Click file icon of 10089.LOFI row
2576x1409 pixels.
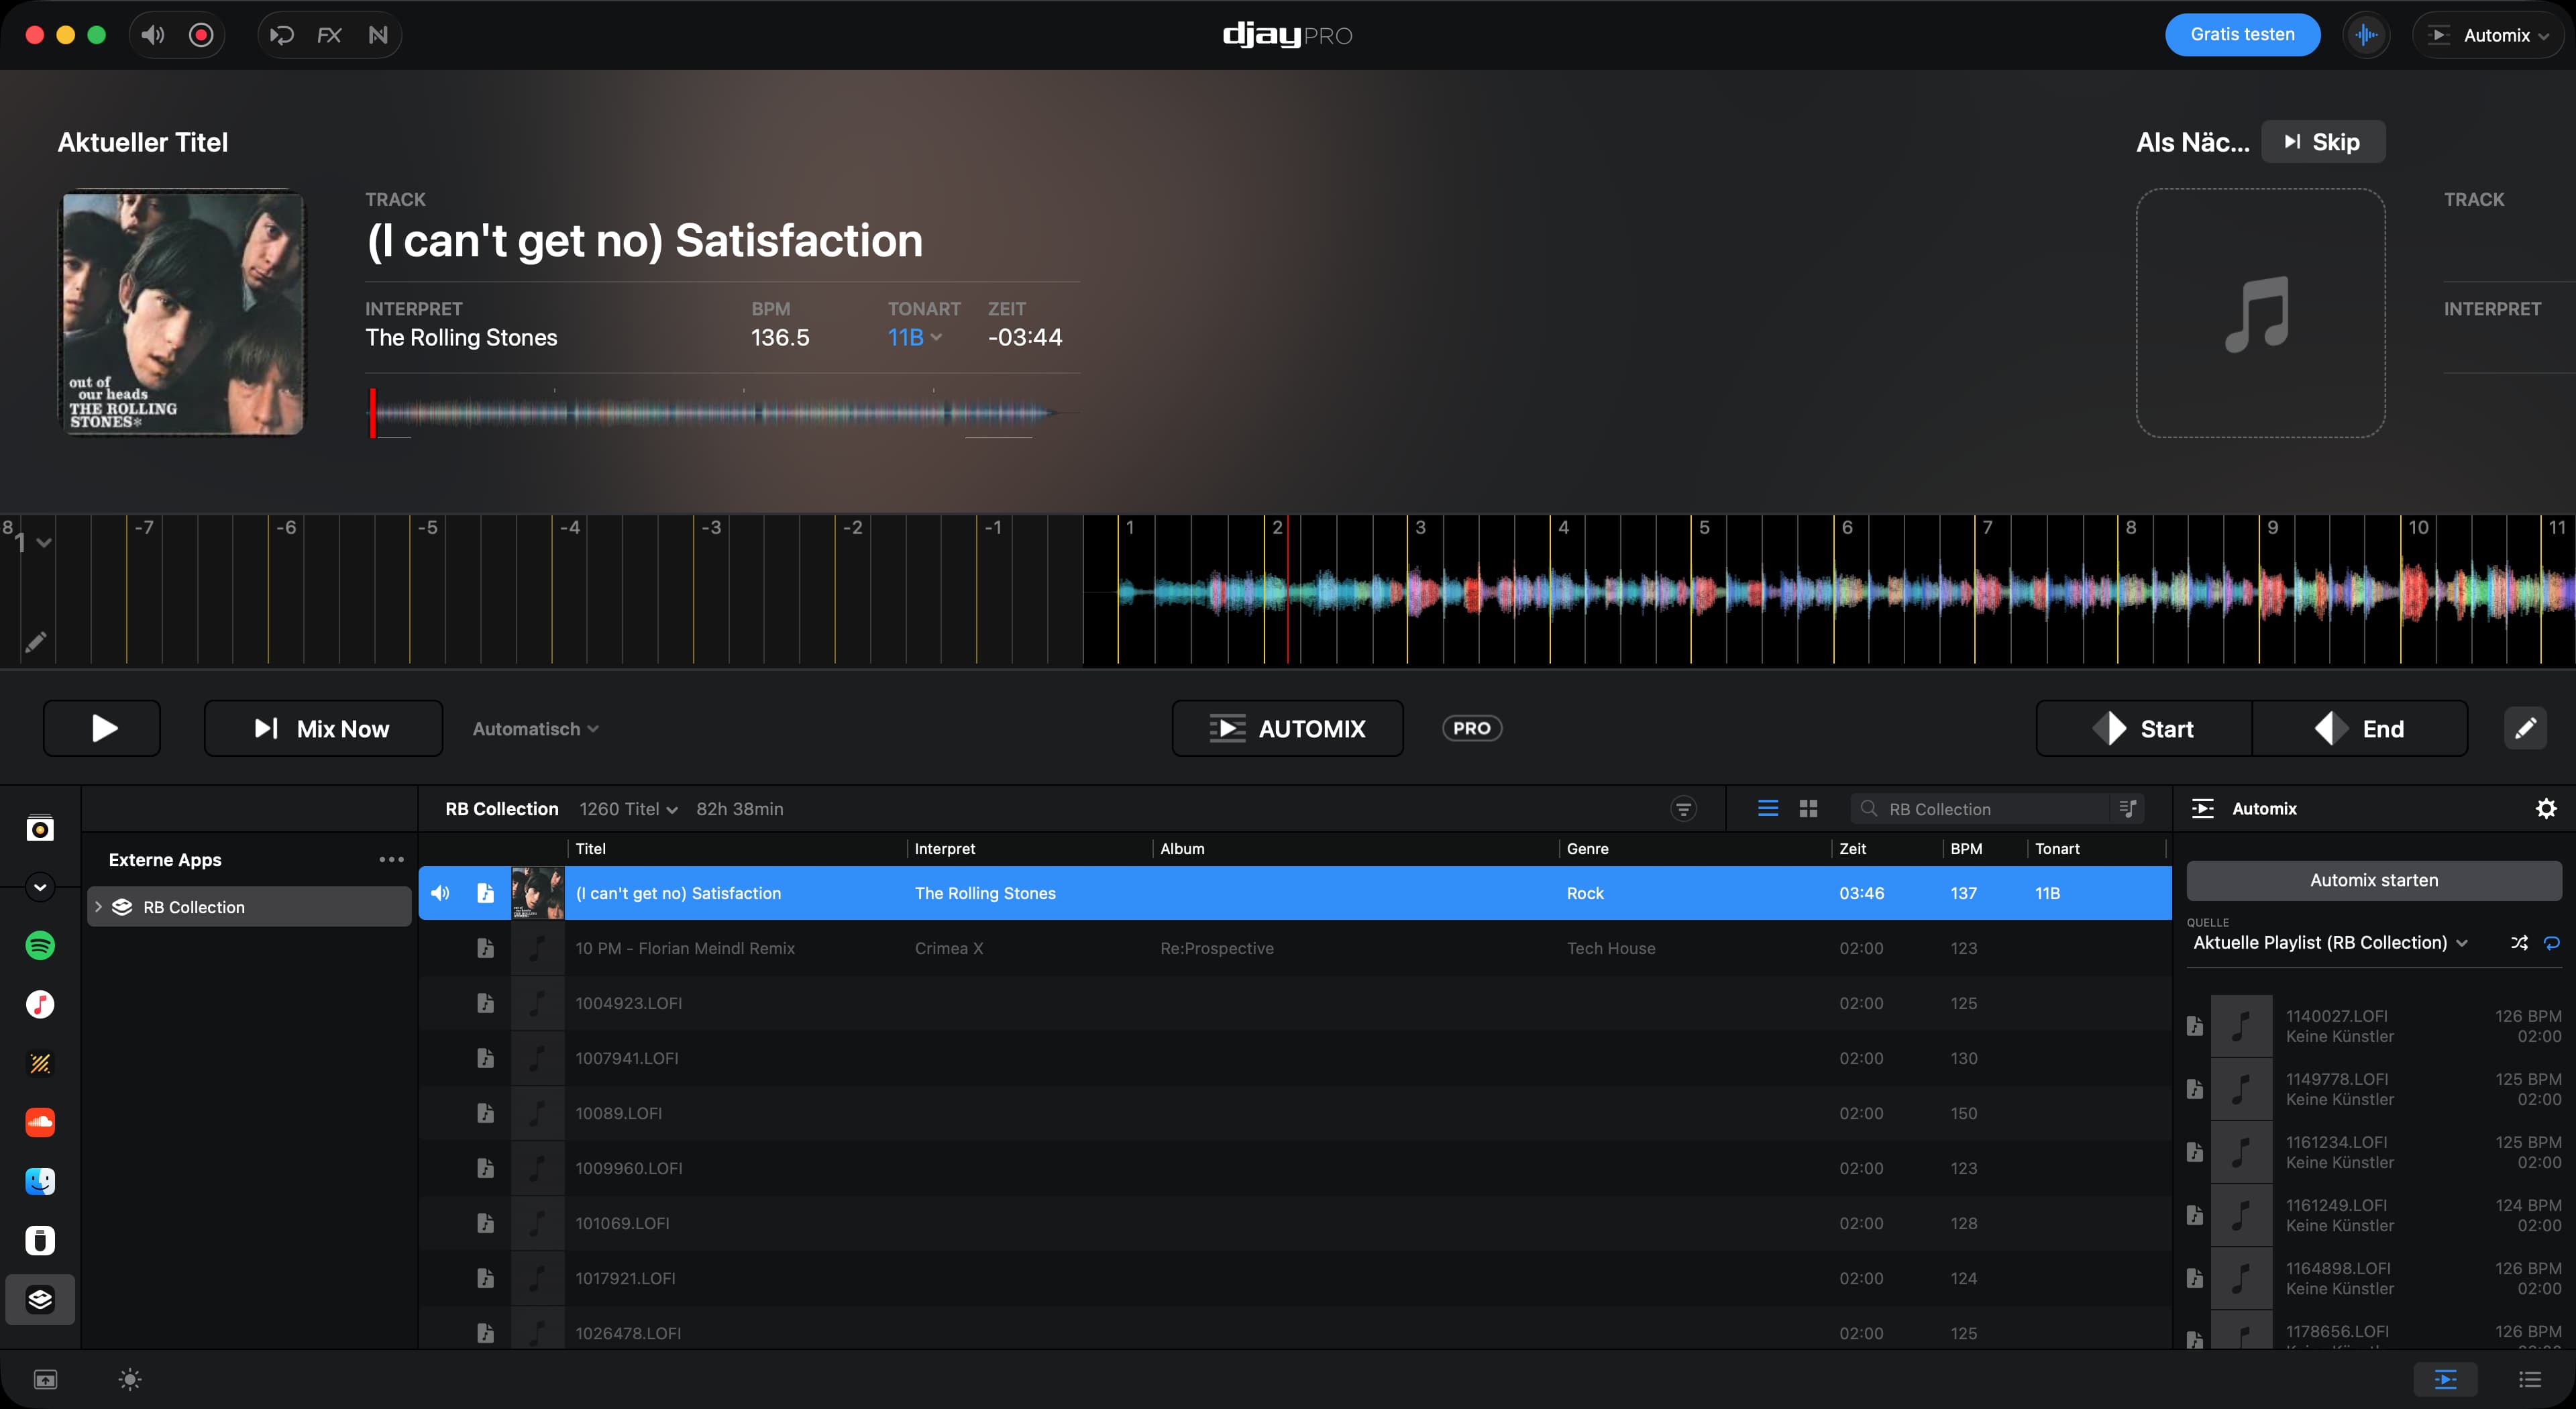pyautogui.click(x=485, y=1113)
